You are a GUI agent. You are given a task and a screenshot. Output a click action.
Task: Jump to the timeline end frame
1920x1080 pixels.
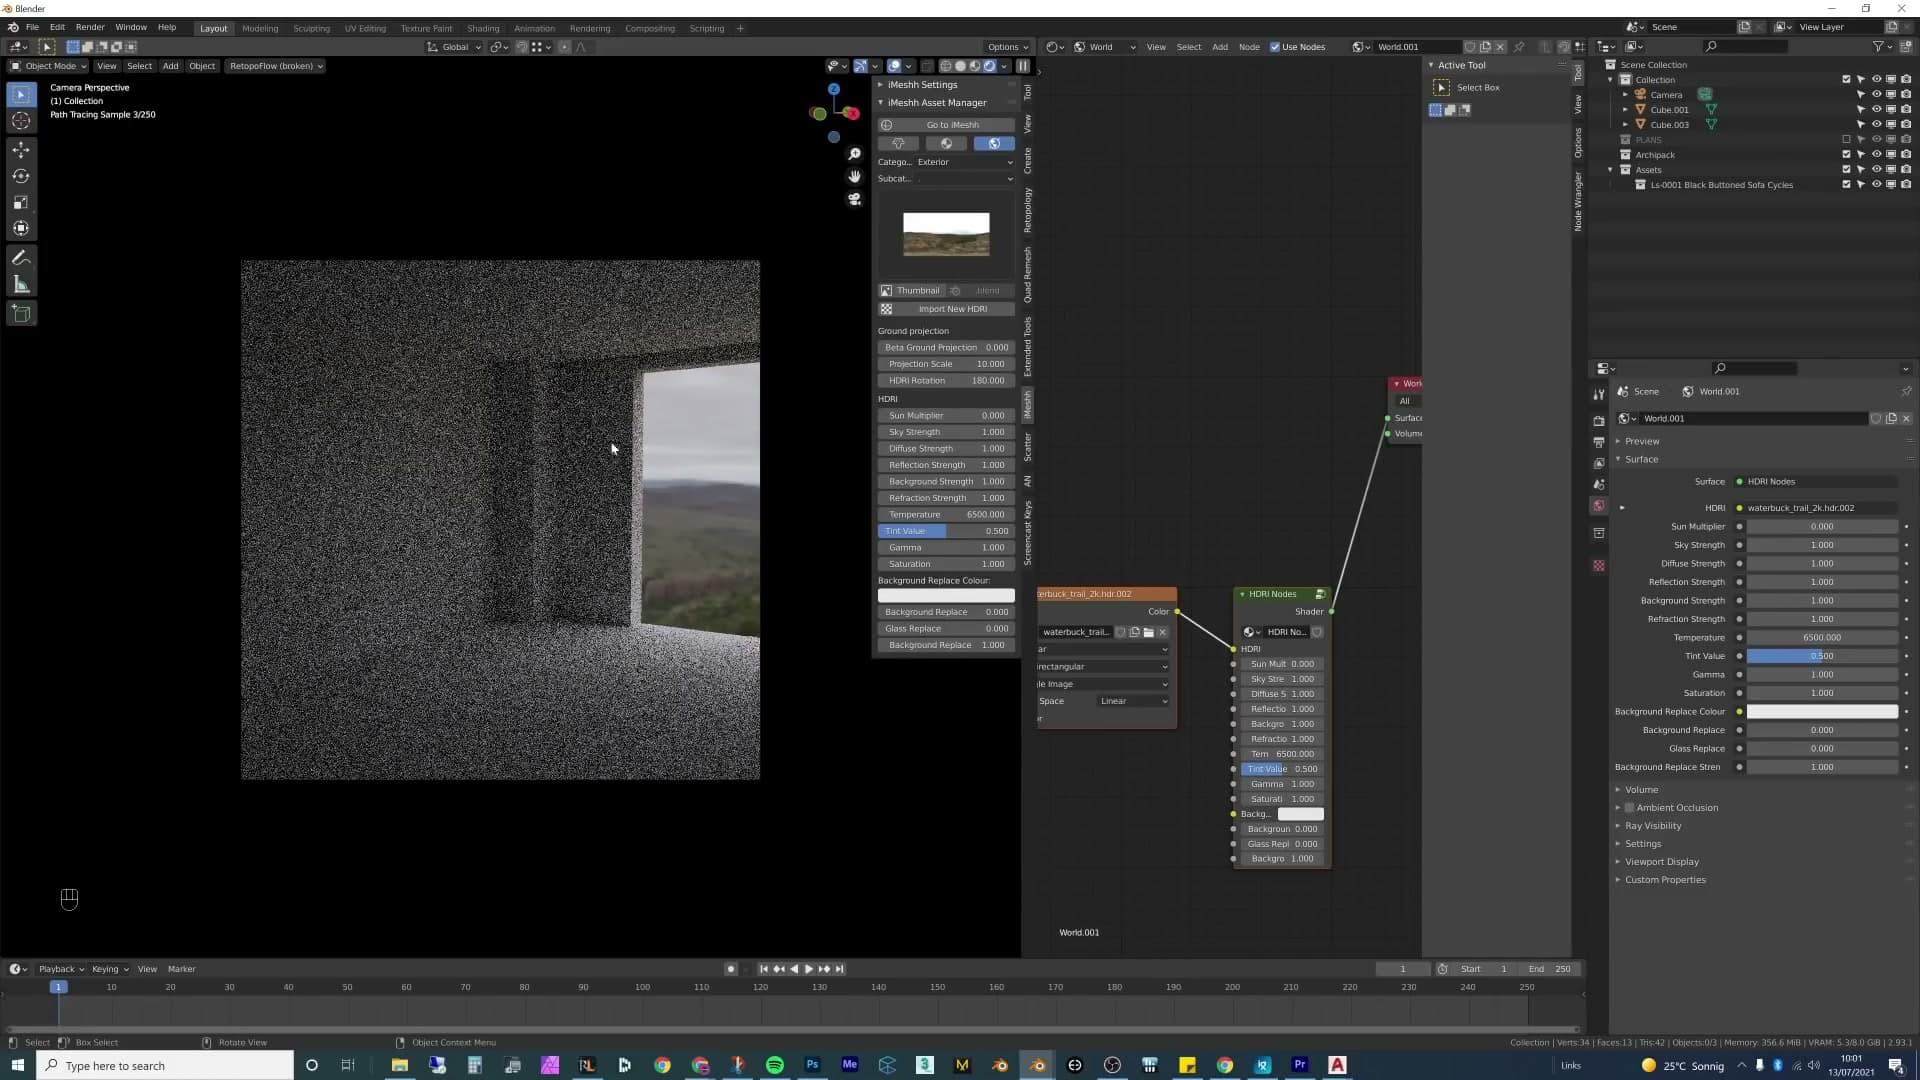pos(840,969)
